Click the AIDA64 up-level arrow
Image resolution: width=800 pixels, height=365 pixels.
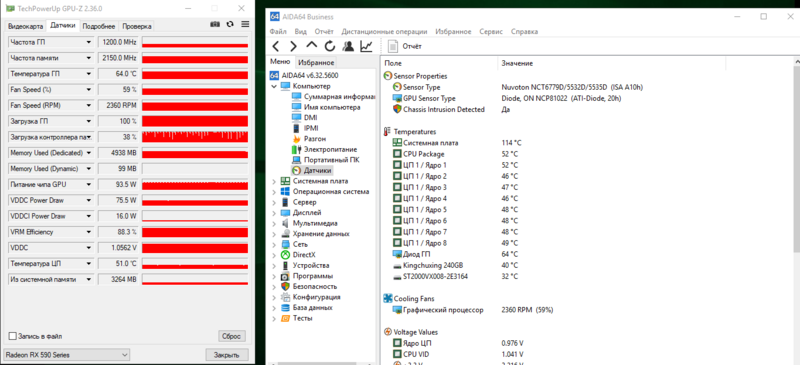pyautogui.click(x=311, y=46)
